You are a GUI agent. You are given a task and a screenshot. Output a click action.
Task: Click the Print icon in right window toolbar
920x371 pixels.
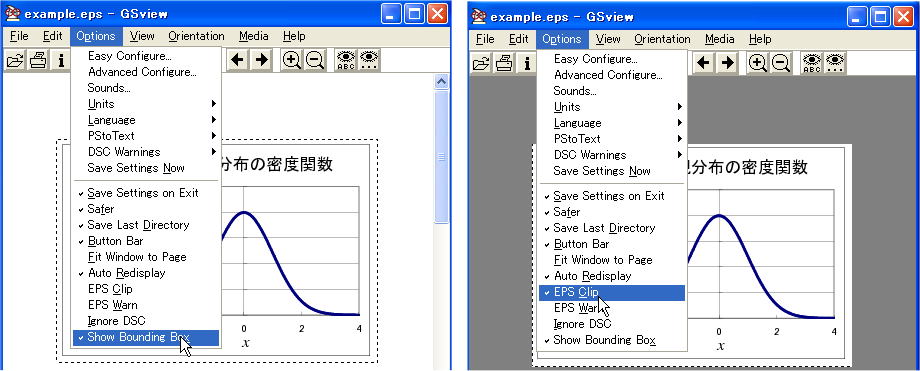(x=504, y=63)
